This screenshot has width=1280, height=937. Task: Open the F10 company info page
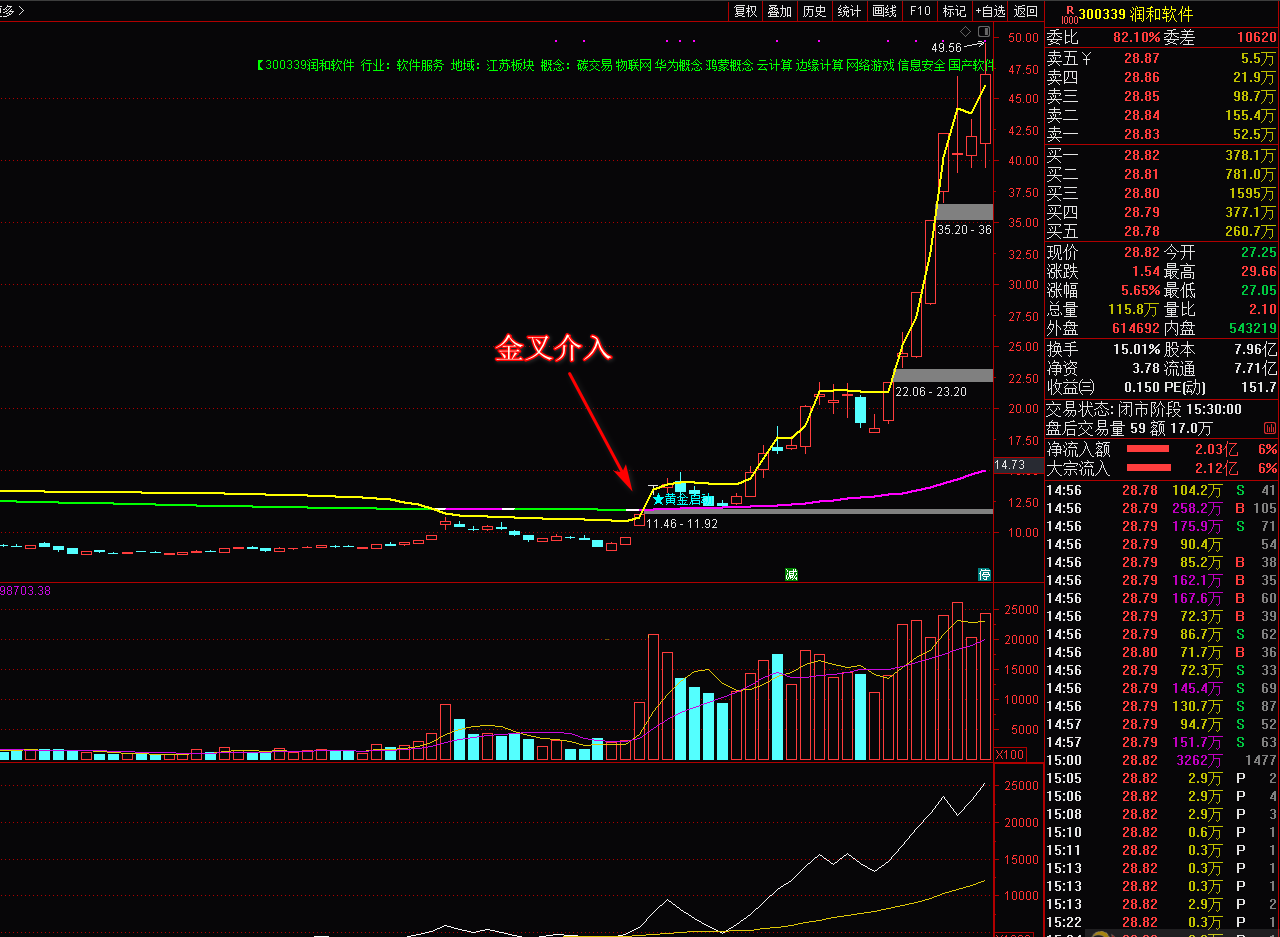pos(919,11)
